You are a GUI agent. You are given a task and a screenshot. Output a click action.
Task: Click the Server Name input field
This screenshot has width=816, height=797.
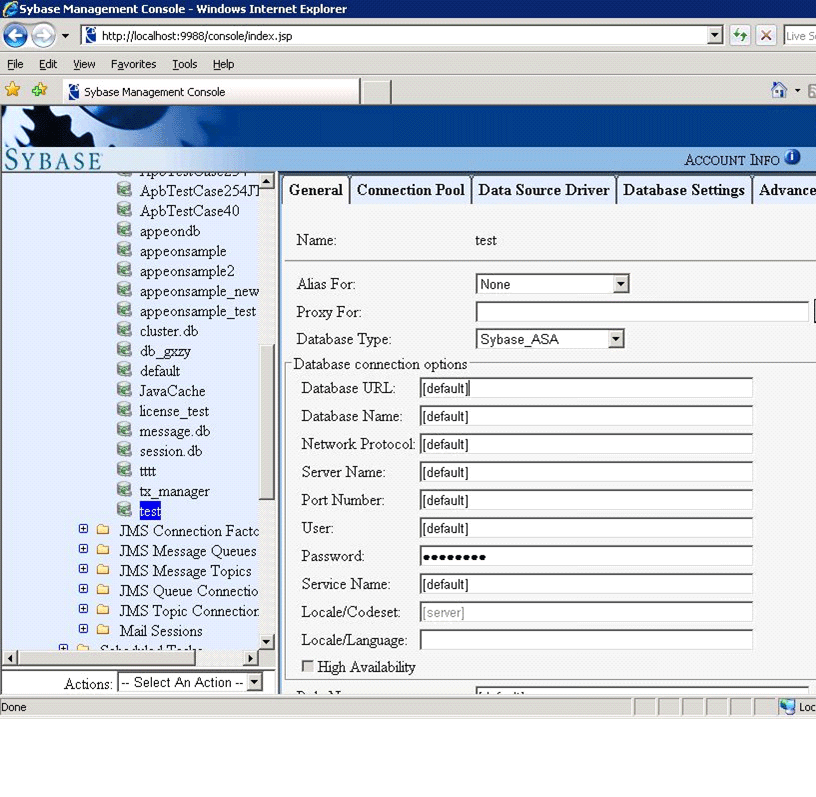click(586, 472)
